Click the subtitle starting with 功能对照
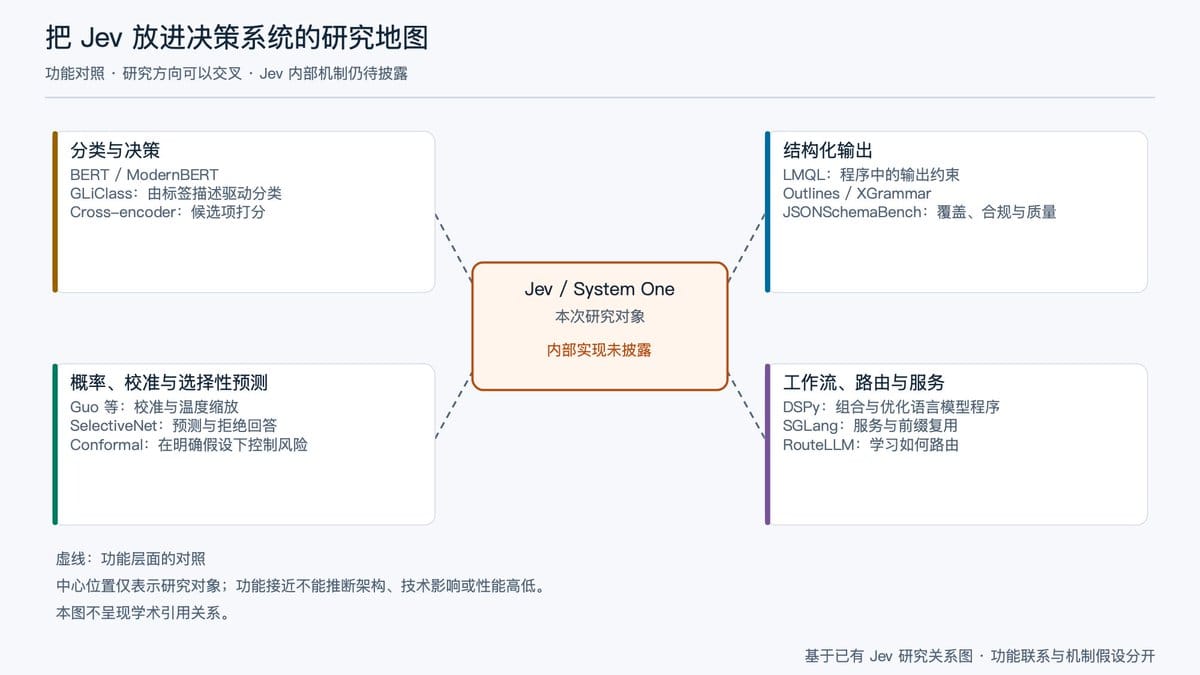The width and height of the screenshot is (1200, 675). click(x=226, y=74)
